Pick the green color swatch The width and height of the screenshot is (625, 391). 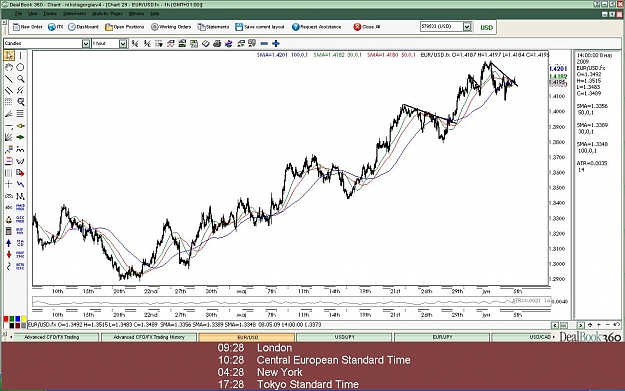(x=12, y=319)
